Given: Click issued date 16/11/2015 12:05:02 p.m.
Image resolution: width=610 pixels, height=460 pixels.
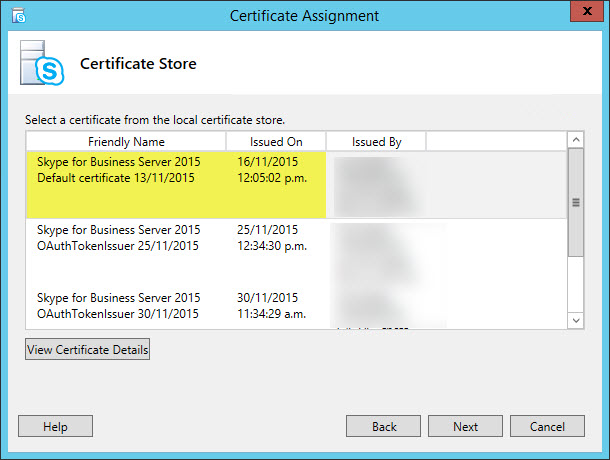Looking at the screenshot, I should click(272, 170).
